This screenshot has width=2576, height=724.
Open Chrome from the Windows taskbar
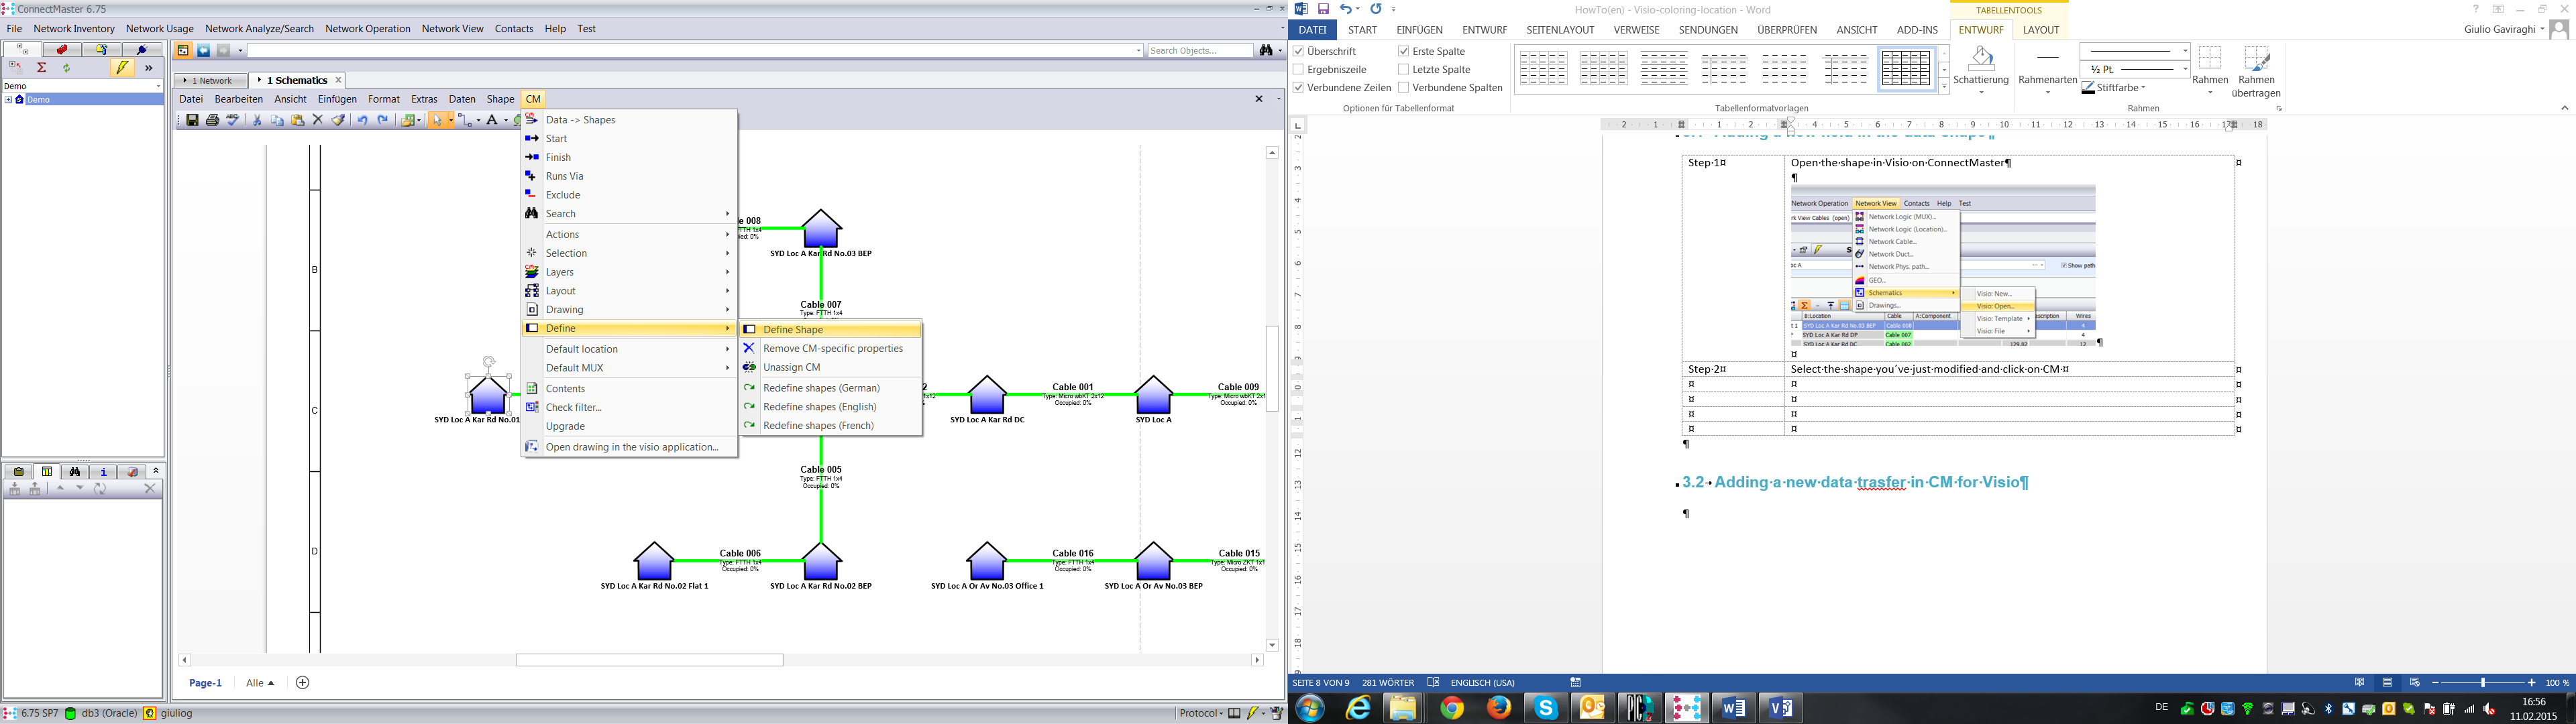click(1452, 708)
